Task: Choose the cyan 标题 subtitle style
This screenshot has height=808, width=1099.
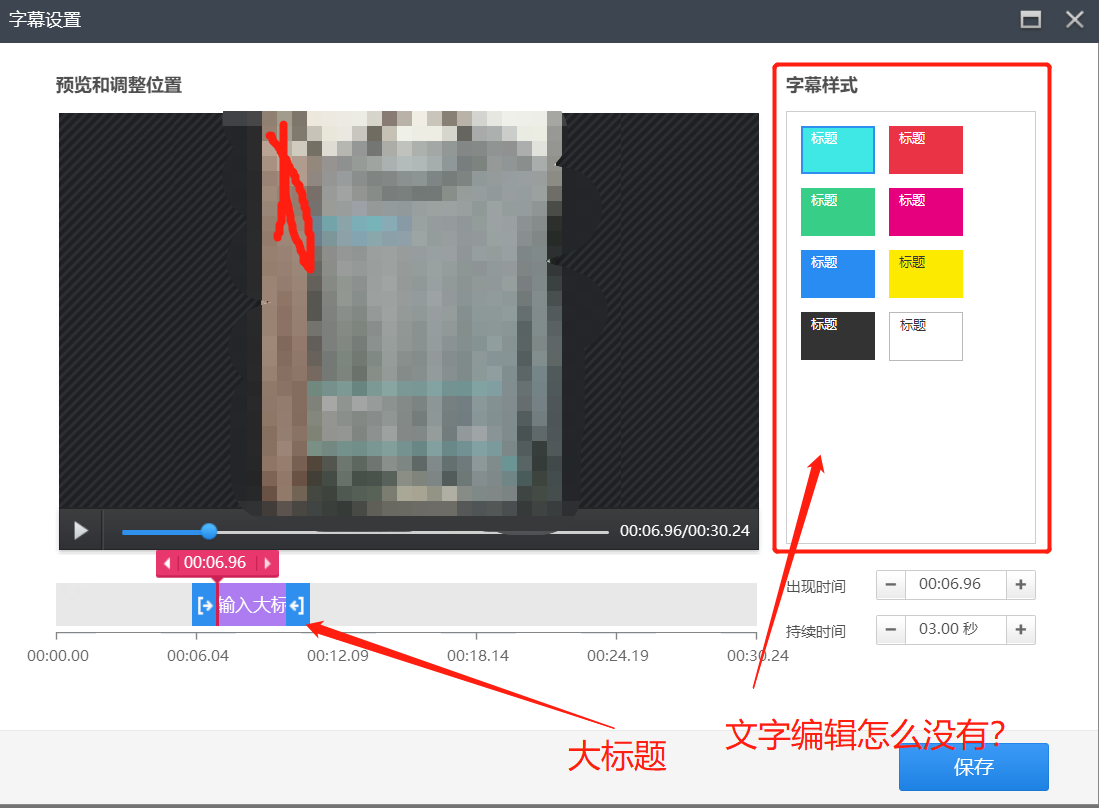Action: [838, 150]
